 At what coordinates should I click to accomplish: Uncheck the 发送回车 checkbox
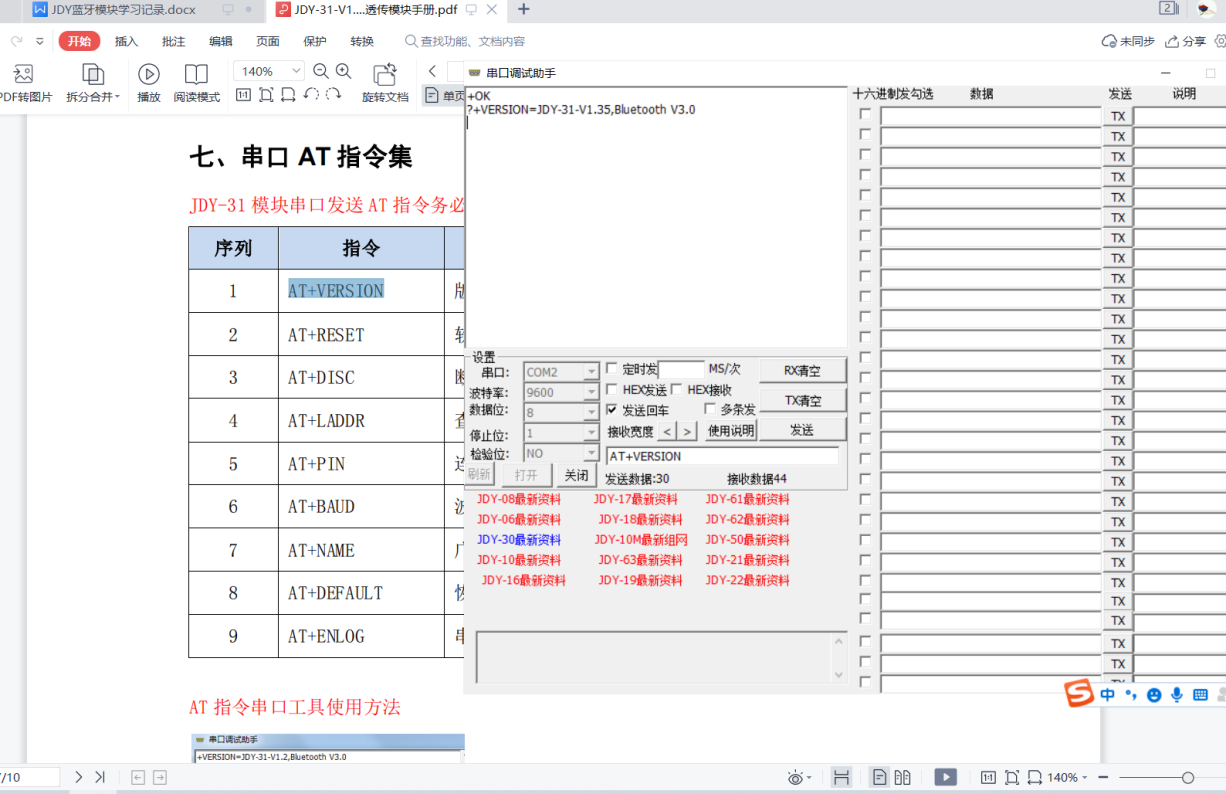pyautogui.click(x=612, y=410)
